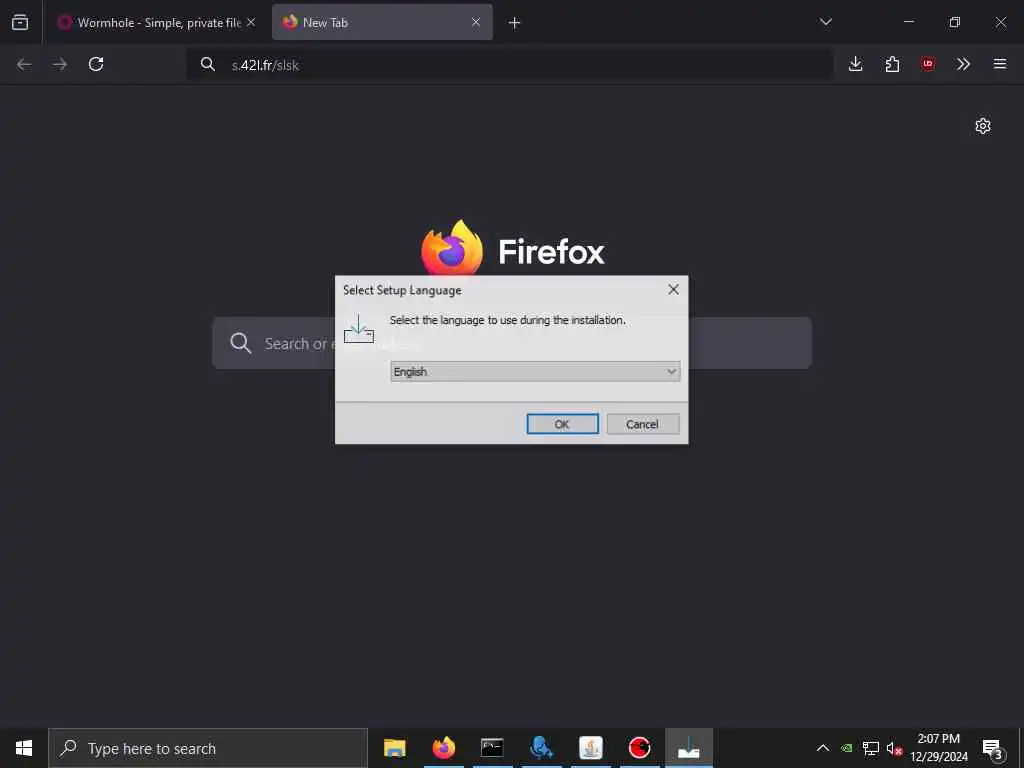Image resolution: width=1024 pixels, height=768 pixels.
Task: Open the English language dropdown
Action: tap(535, 372)
